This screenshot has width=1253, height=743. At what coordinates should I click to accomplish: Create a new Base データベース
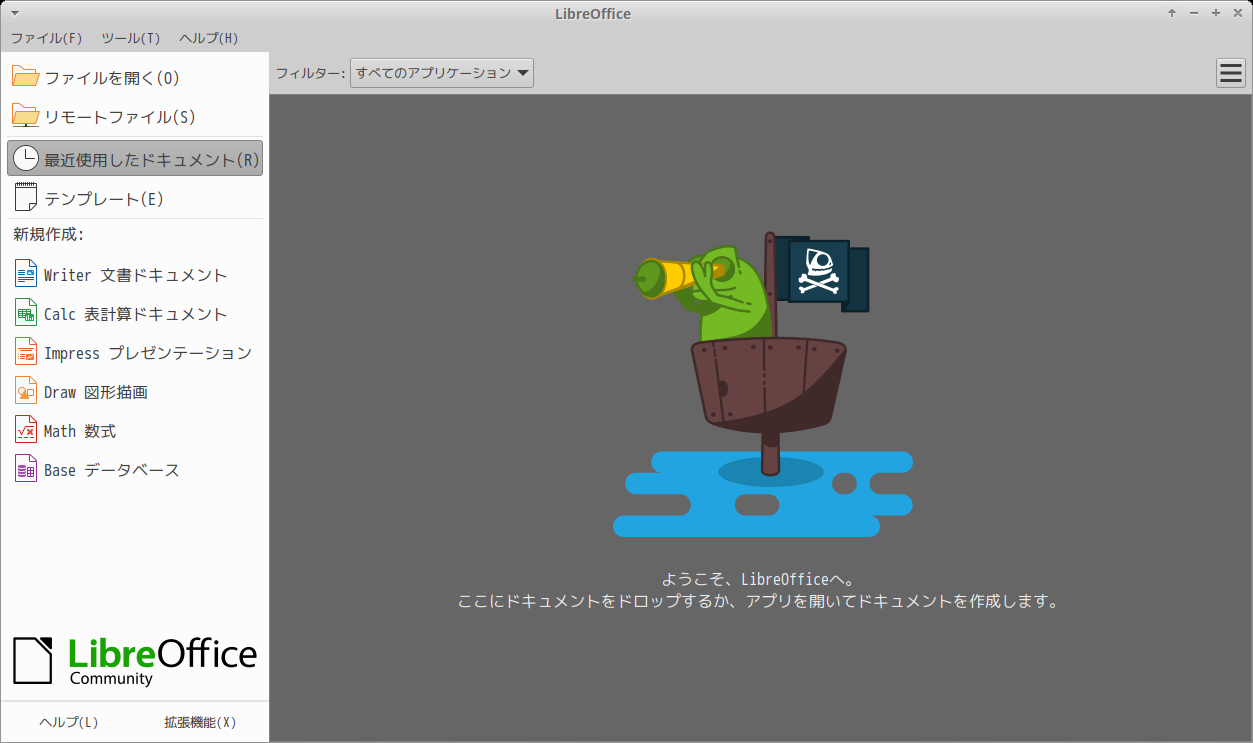(135, 469)
